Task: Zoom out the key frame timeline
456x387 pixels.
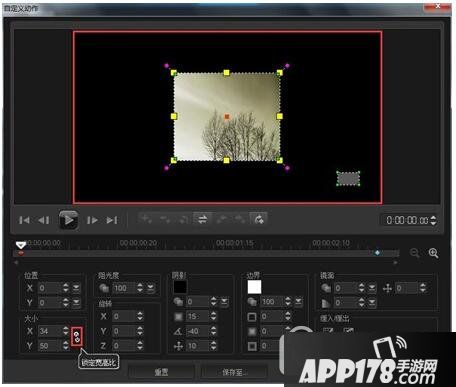Action: tap(414, 253)
